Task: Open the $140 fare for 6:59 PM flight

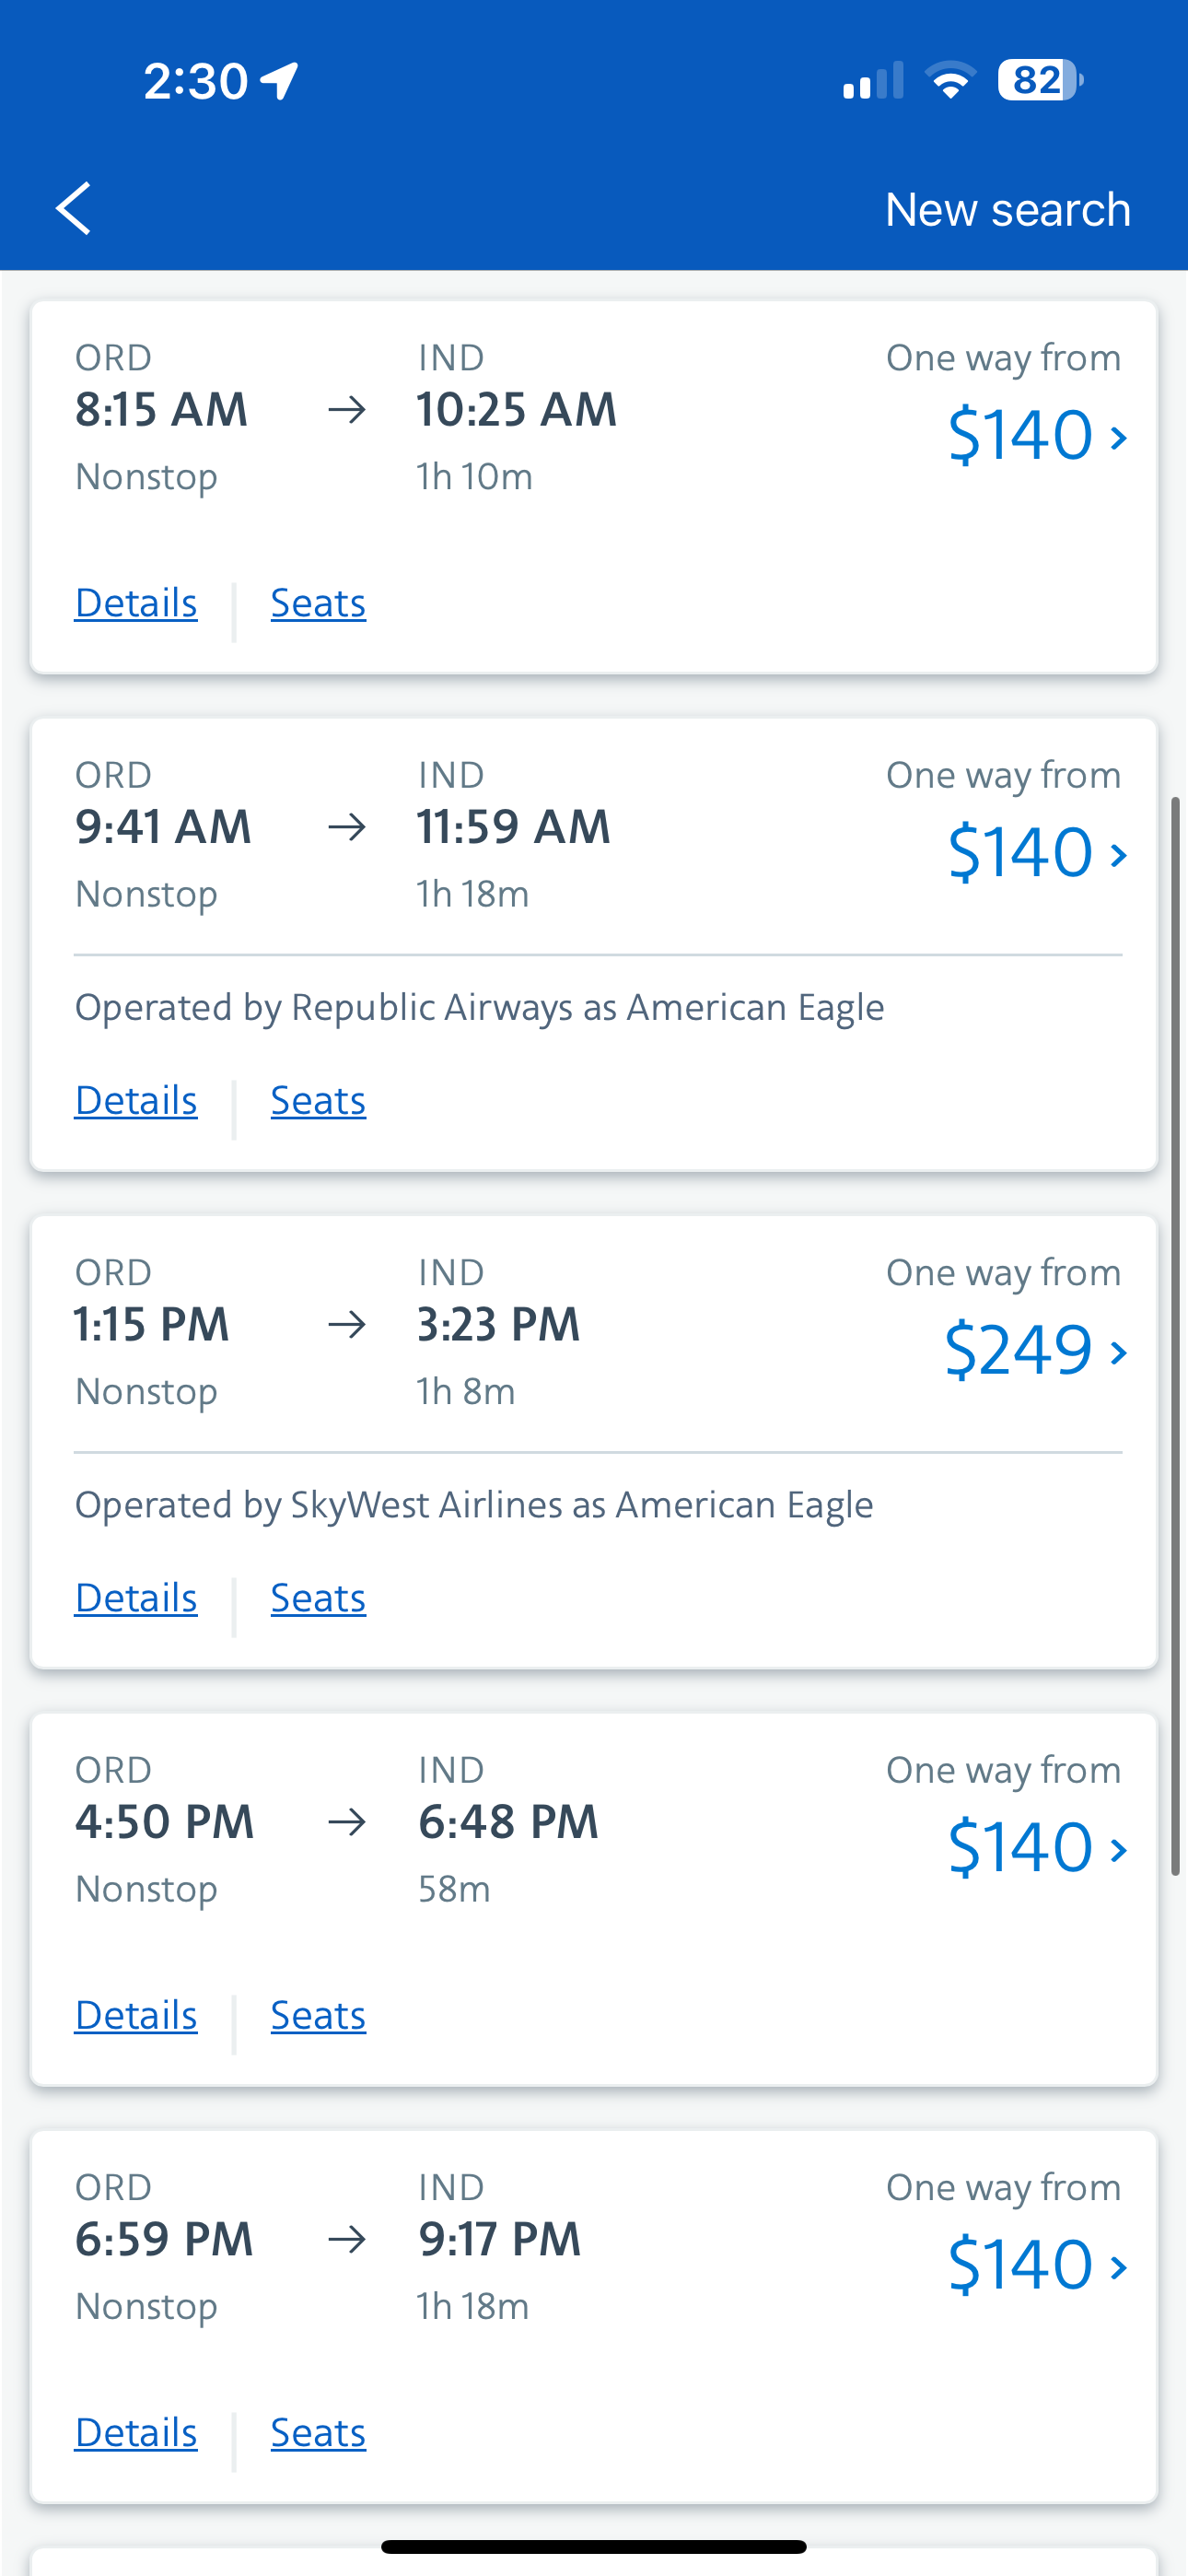Action: tap(1036, 2266)
